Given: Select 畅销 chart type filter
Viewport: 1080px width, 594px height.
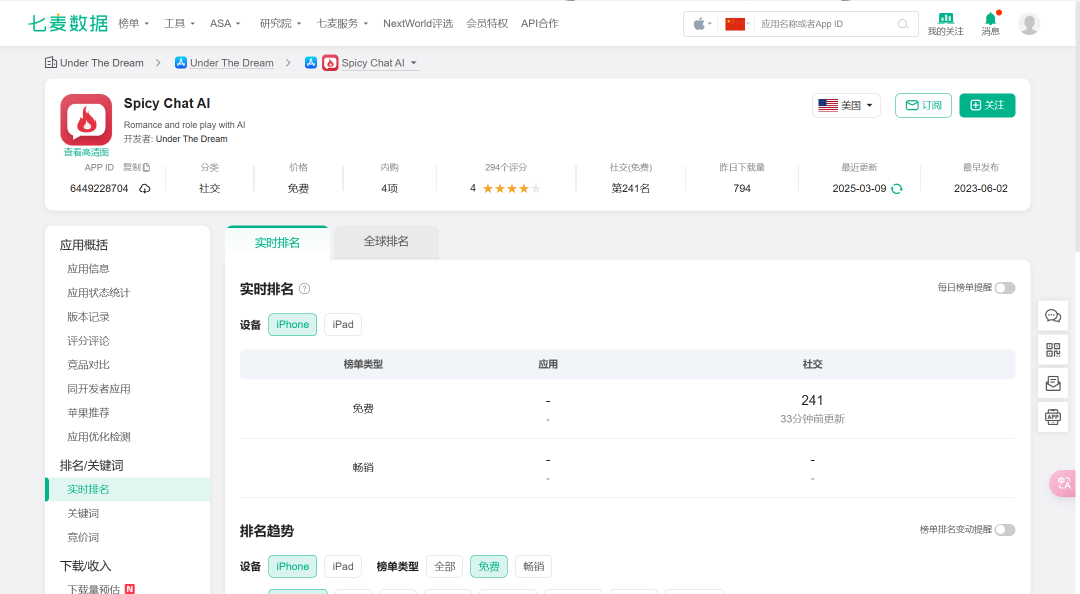Looking at the screenshot, I should point(534,566).
